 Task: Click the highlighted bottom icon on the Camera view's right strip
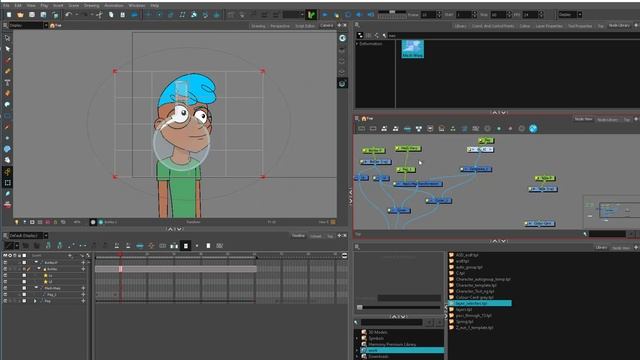342,83
